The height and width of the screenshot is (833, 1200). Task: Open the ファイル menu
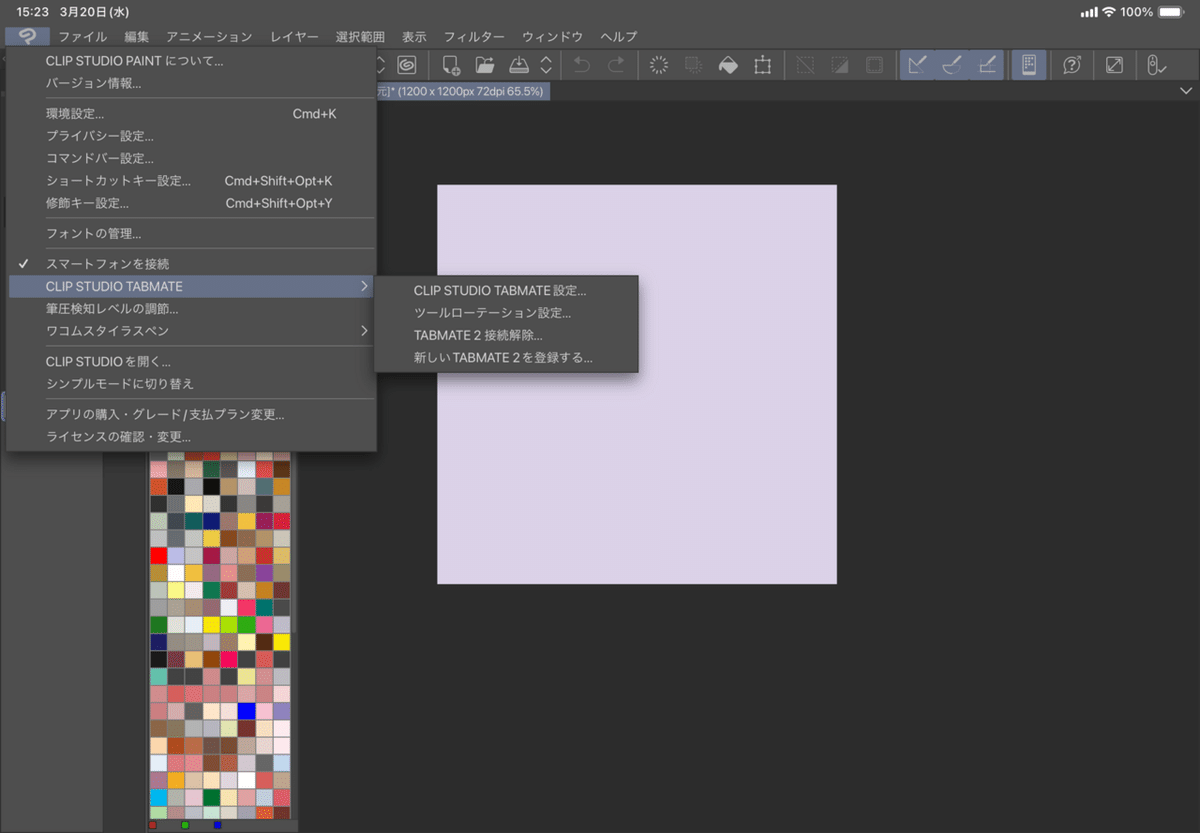(x=82, y=37)
